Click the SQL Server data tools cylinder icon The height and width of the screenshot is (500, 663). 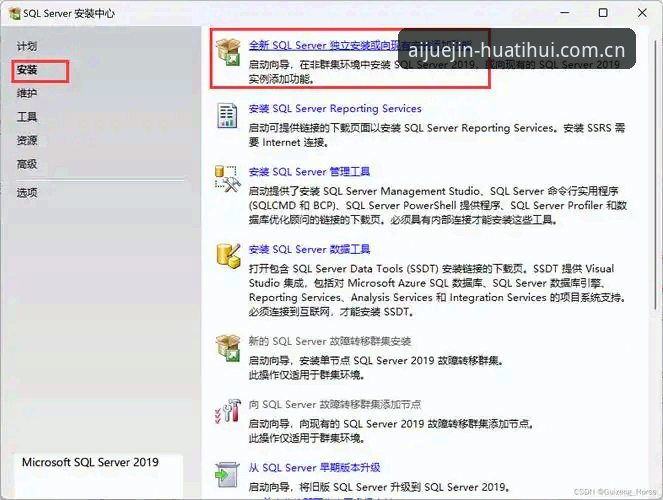coord(228,256)
